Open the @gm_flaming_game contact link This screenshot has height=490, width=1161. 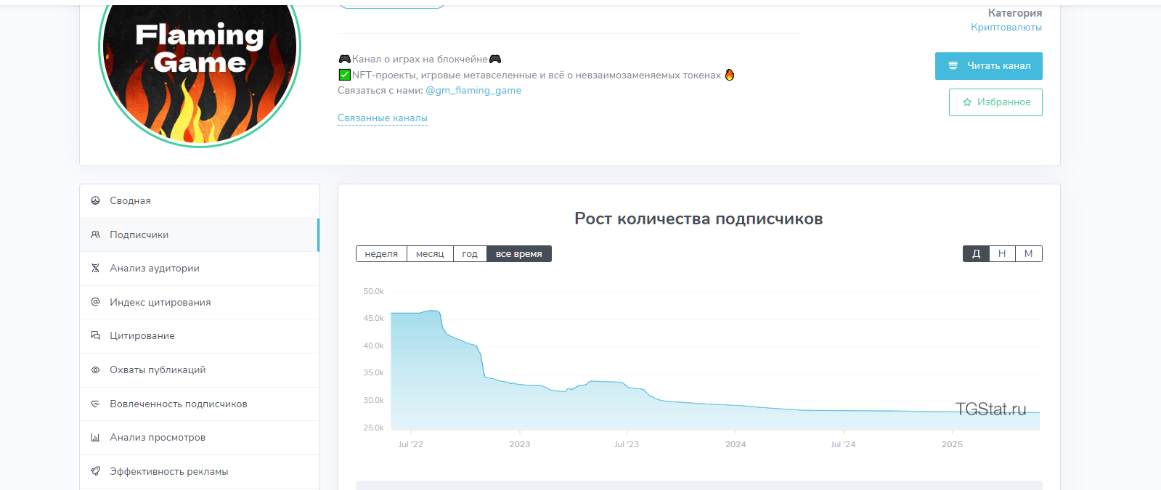[473, 90]
